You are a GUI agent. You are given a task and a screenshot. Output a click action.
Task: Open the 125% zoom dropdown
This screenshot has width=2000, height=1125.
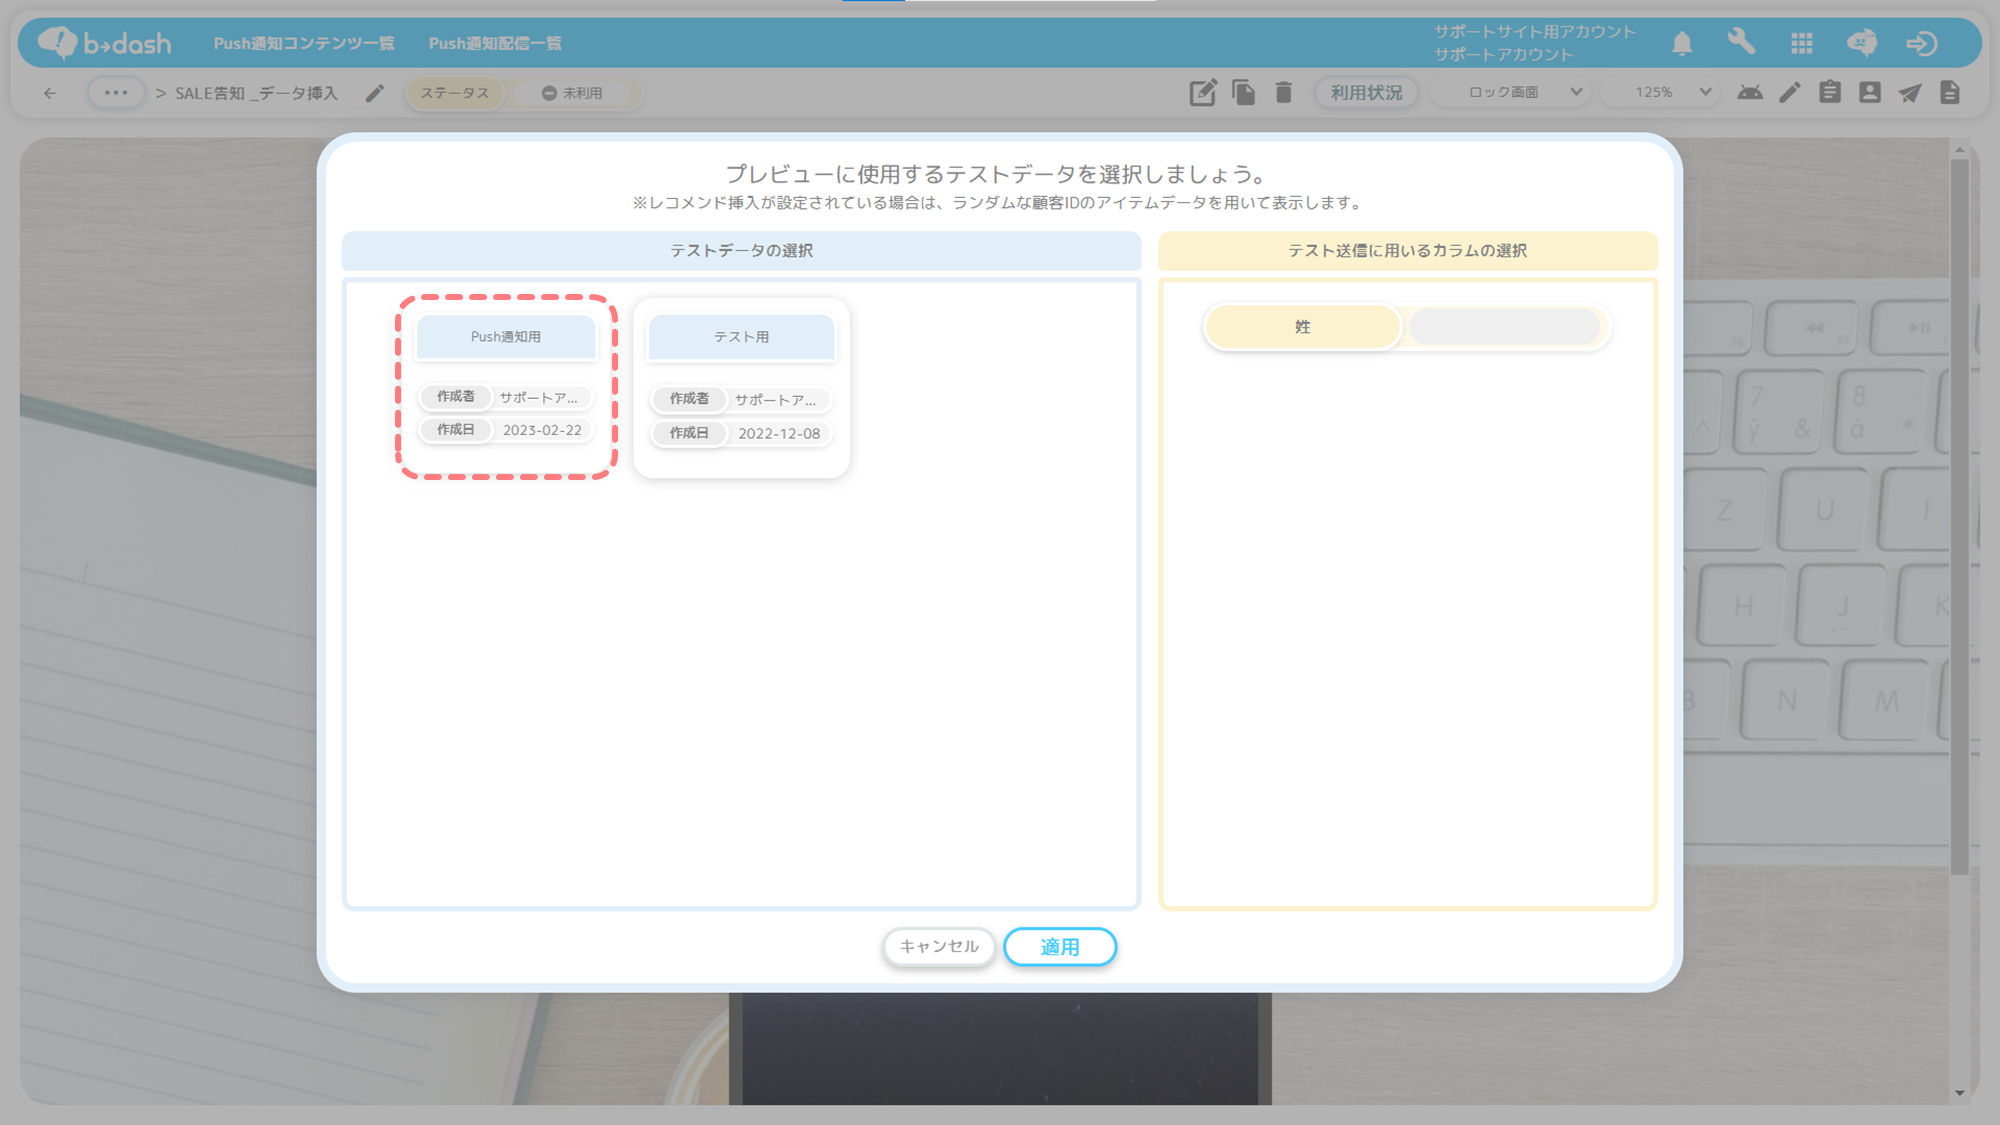(x=1673, y=92)
